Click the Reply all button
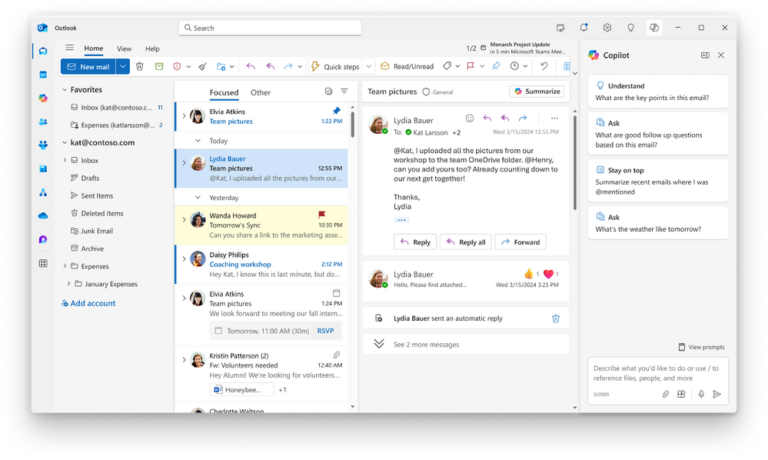This screenshot has height=460, width=768. point(467,242)
